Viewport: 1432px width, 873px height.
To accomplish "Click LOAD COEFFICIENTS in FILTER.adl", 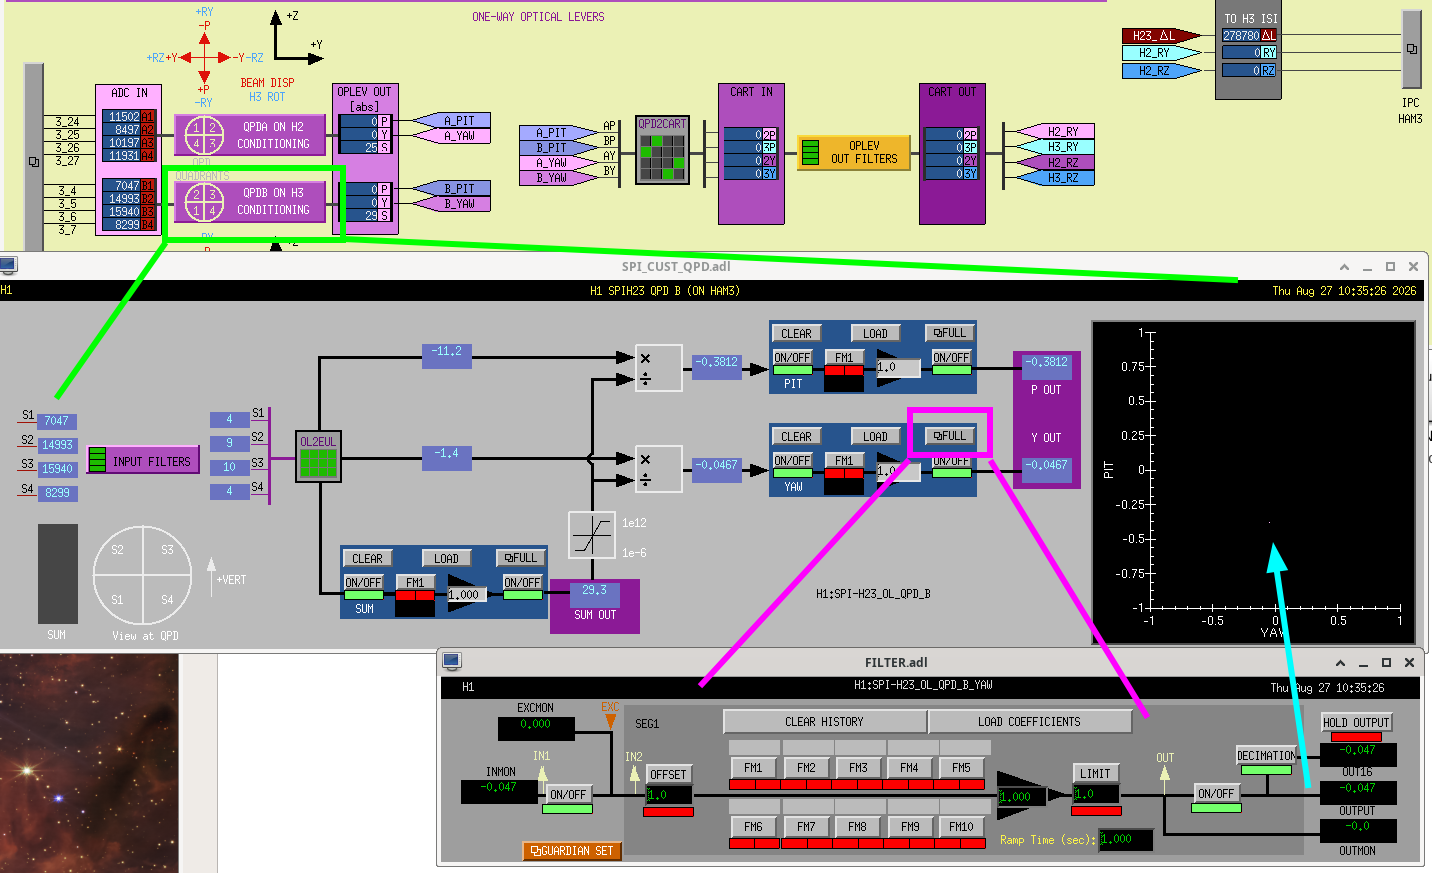I will tap(1029, 721).
